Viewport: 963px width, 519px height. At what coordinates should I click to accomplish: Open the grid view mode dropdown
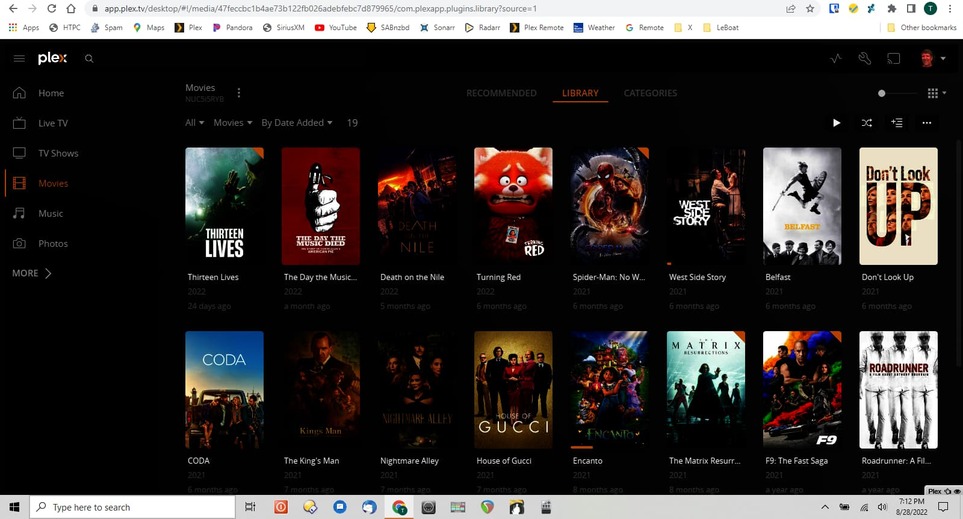[x=936, y=93]
